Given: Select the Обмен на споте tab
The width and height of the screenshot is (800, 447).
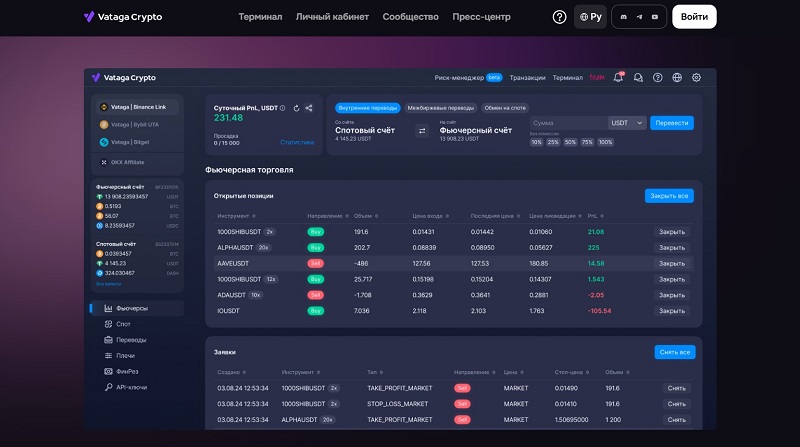Looking at the screenshot, I should [x=505, y=108].
